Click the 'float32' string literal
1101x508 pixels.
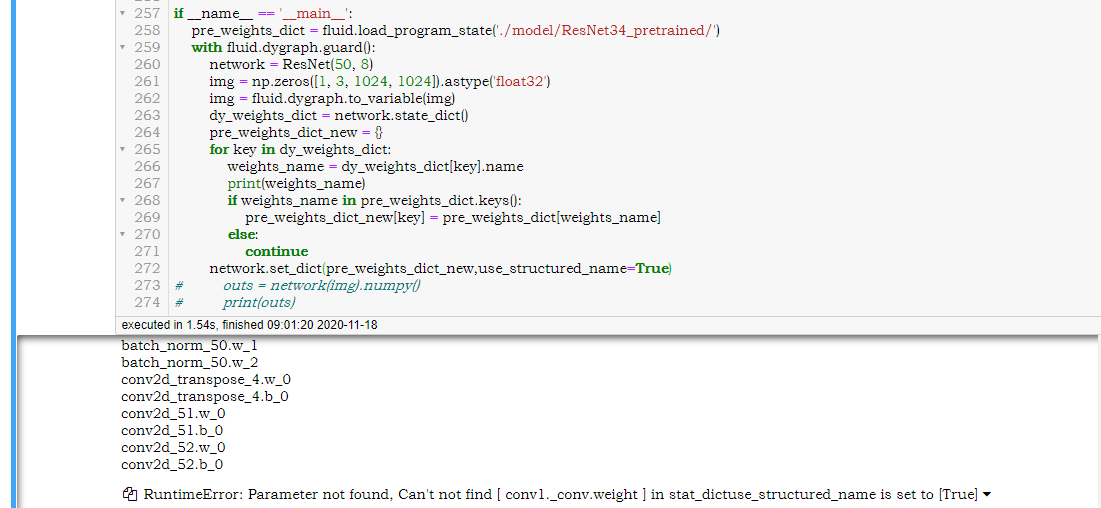(x=522, y=82)
